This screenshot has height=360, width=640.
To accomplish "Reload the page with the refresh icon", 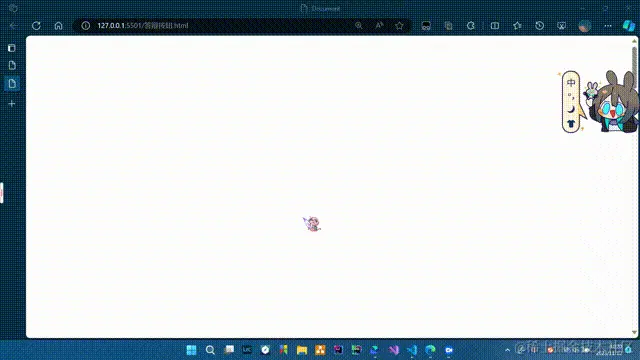I will [36, 26].
